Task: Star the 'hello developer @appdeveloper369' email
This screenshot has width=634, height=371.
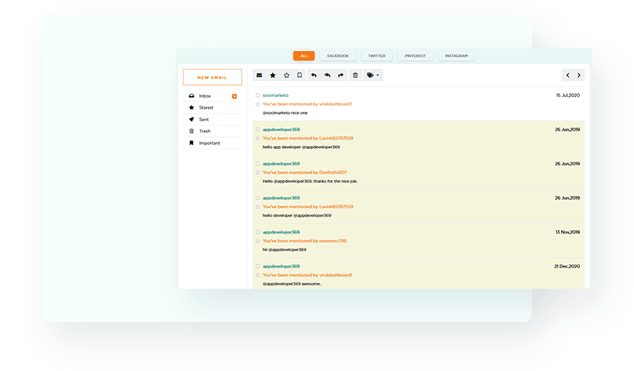Action: click(x=258, y=207)
